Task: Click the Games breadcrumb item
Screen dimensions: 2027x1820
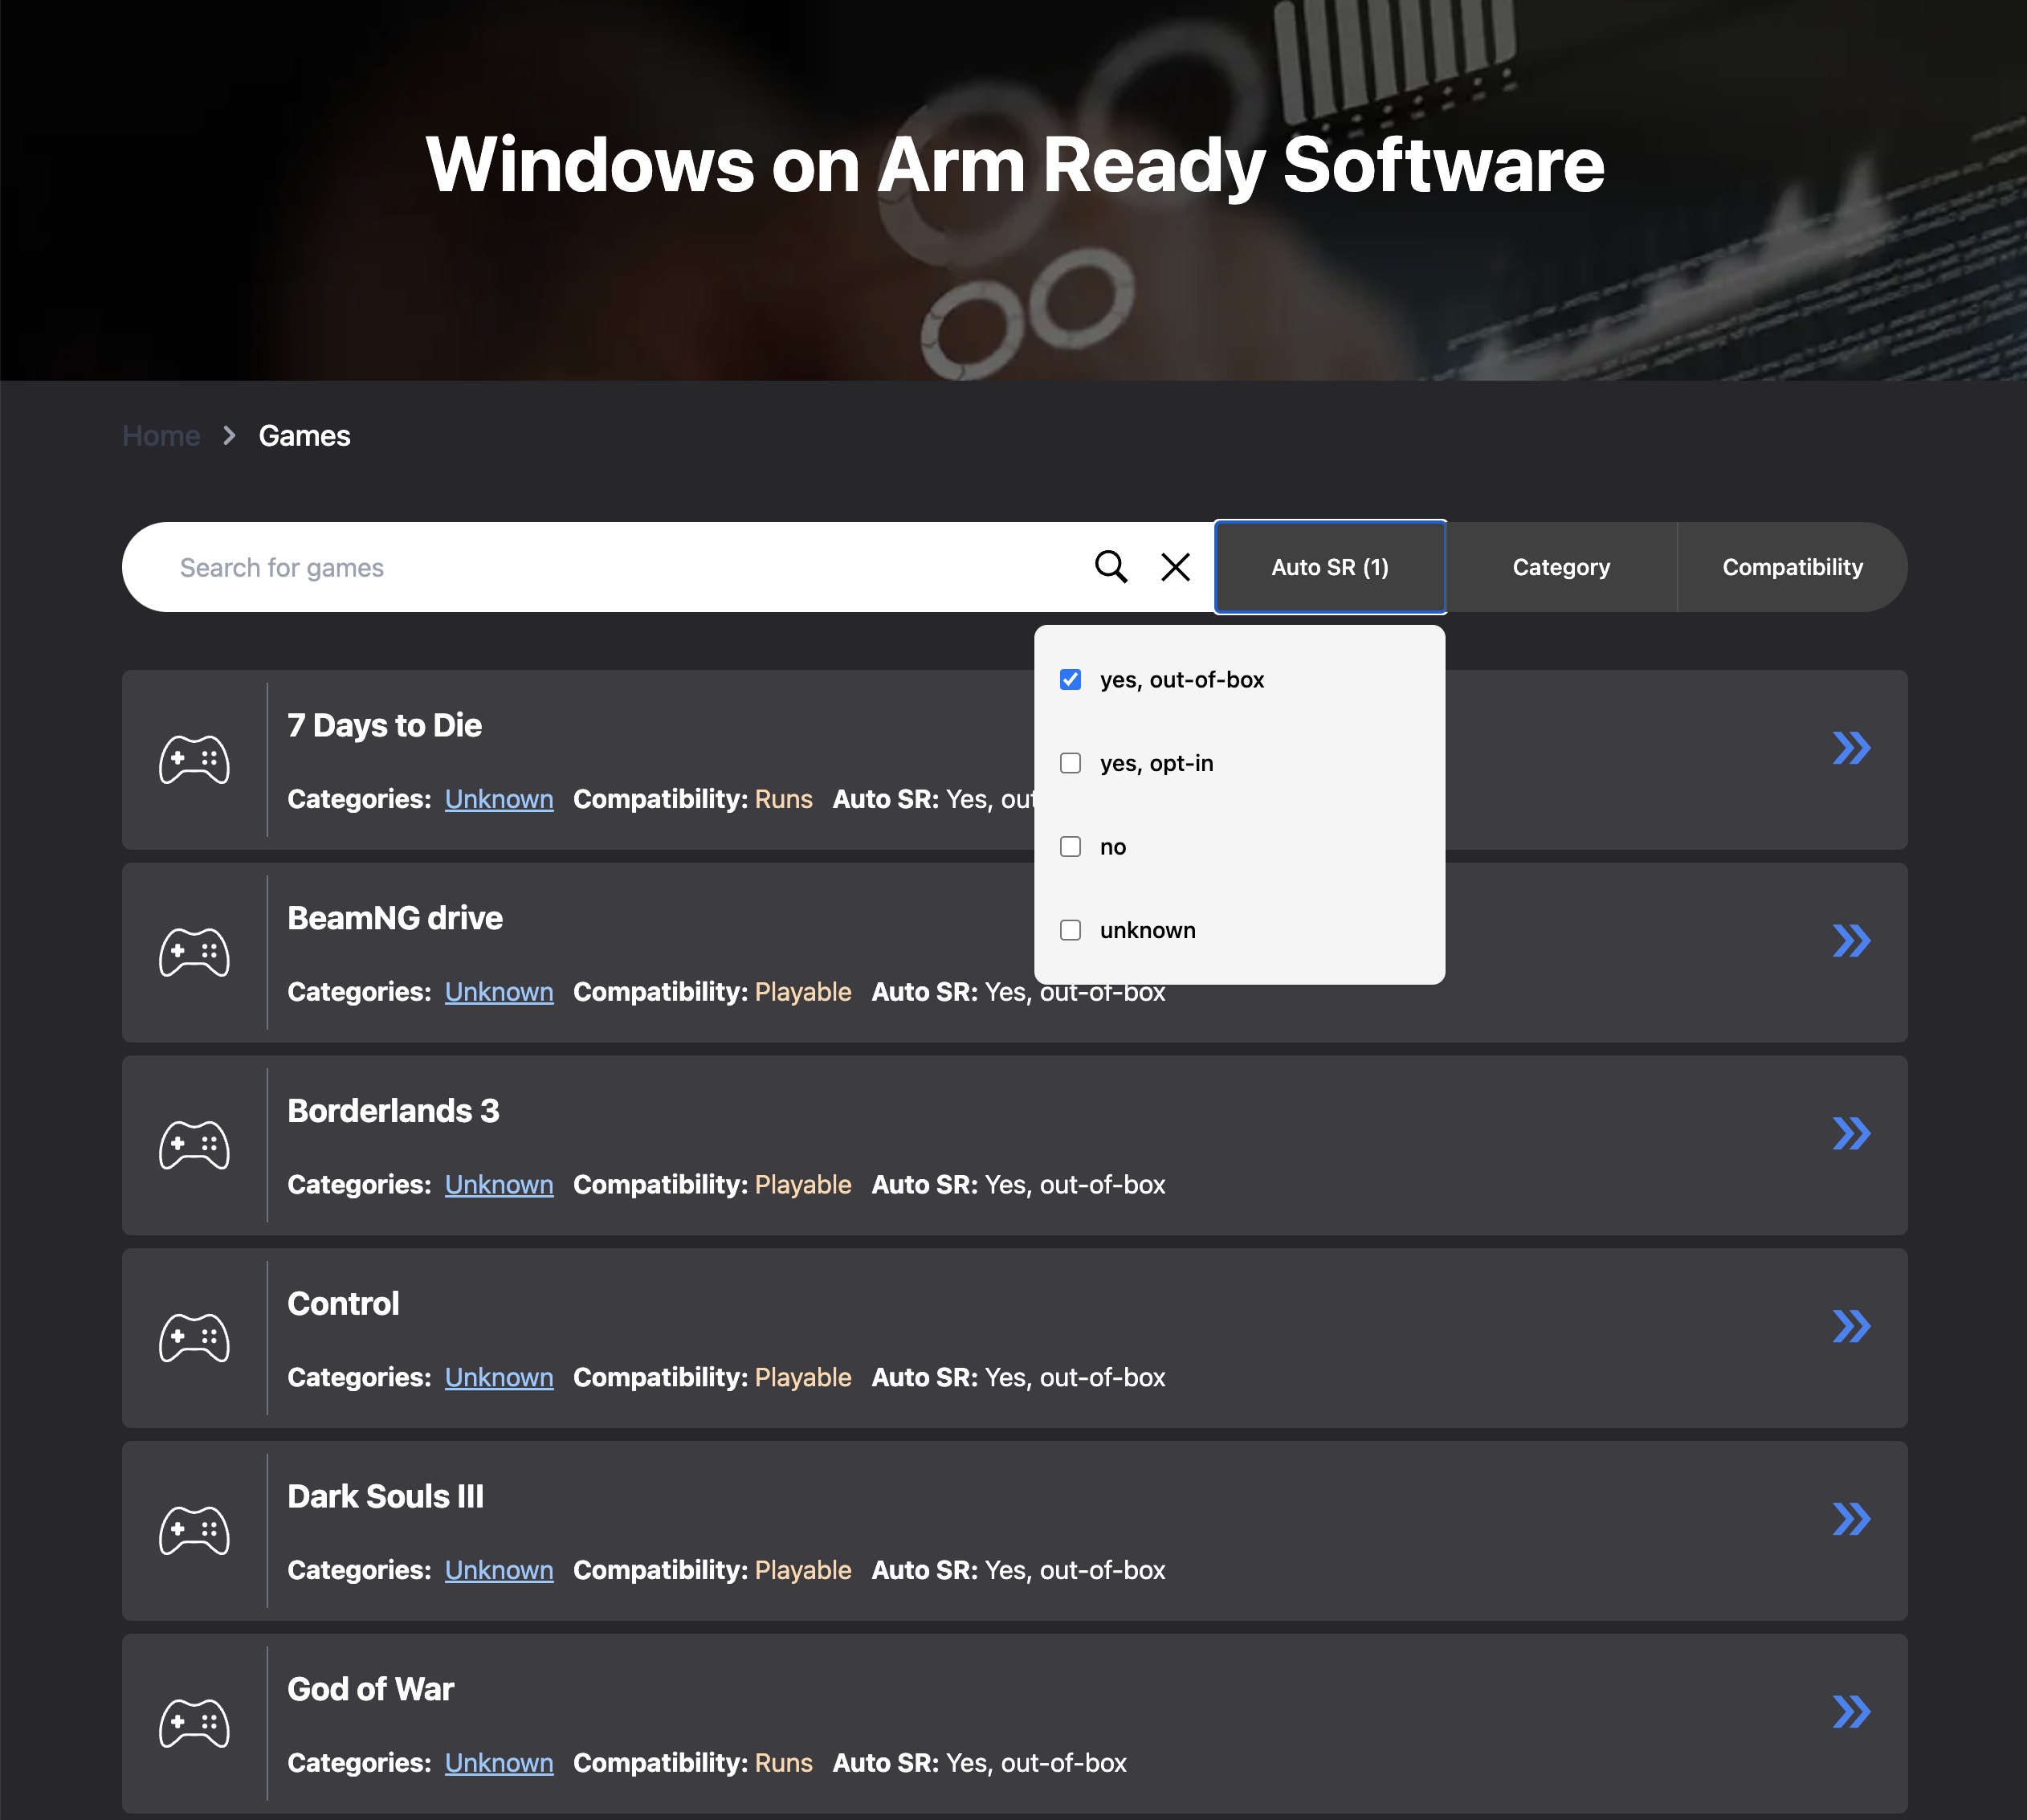Action: 304,436
